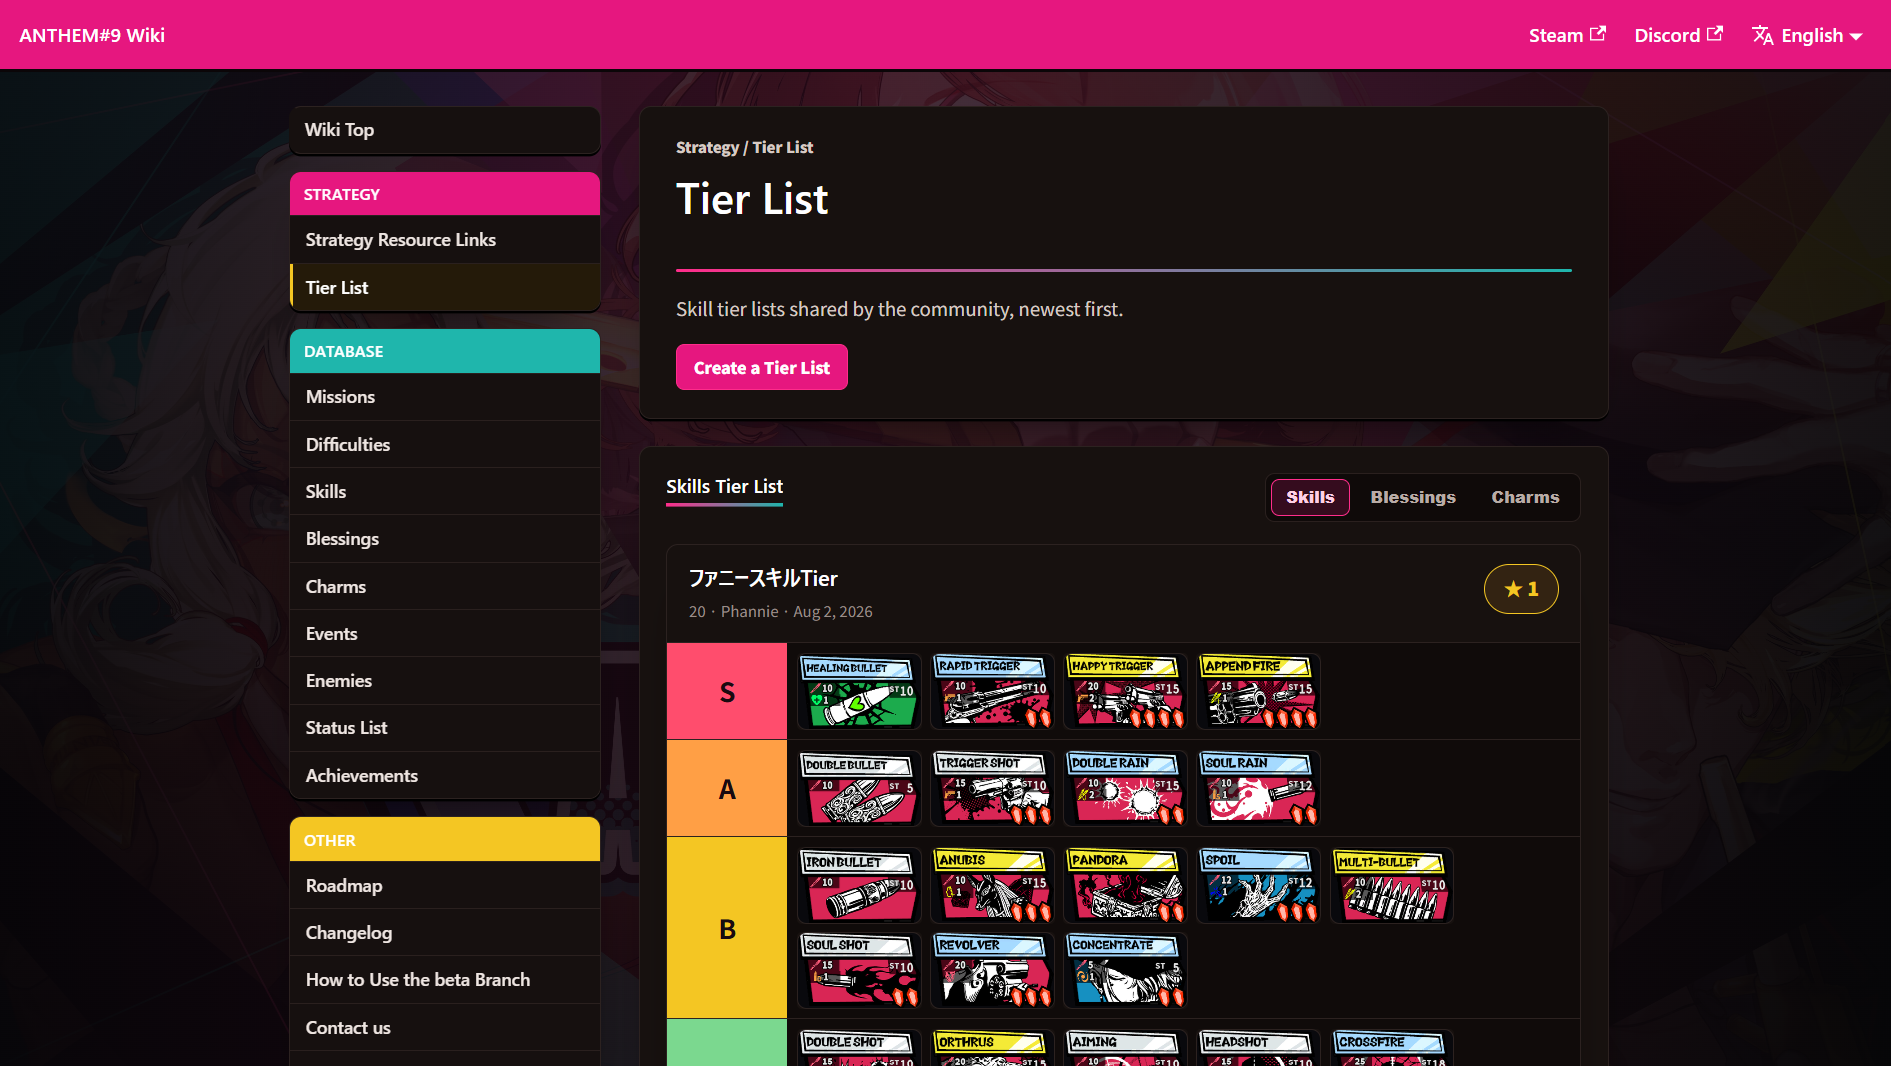This screenshot has height=1066, width=1891.
Task: Open the Soul Rain skill card
Action: click(1259, 788)
